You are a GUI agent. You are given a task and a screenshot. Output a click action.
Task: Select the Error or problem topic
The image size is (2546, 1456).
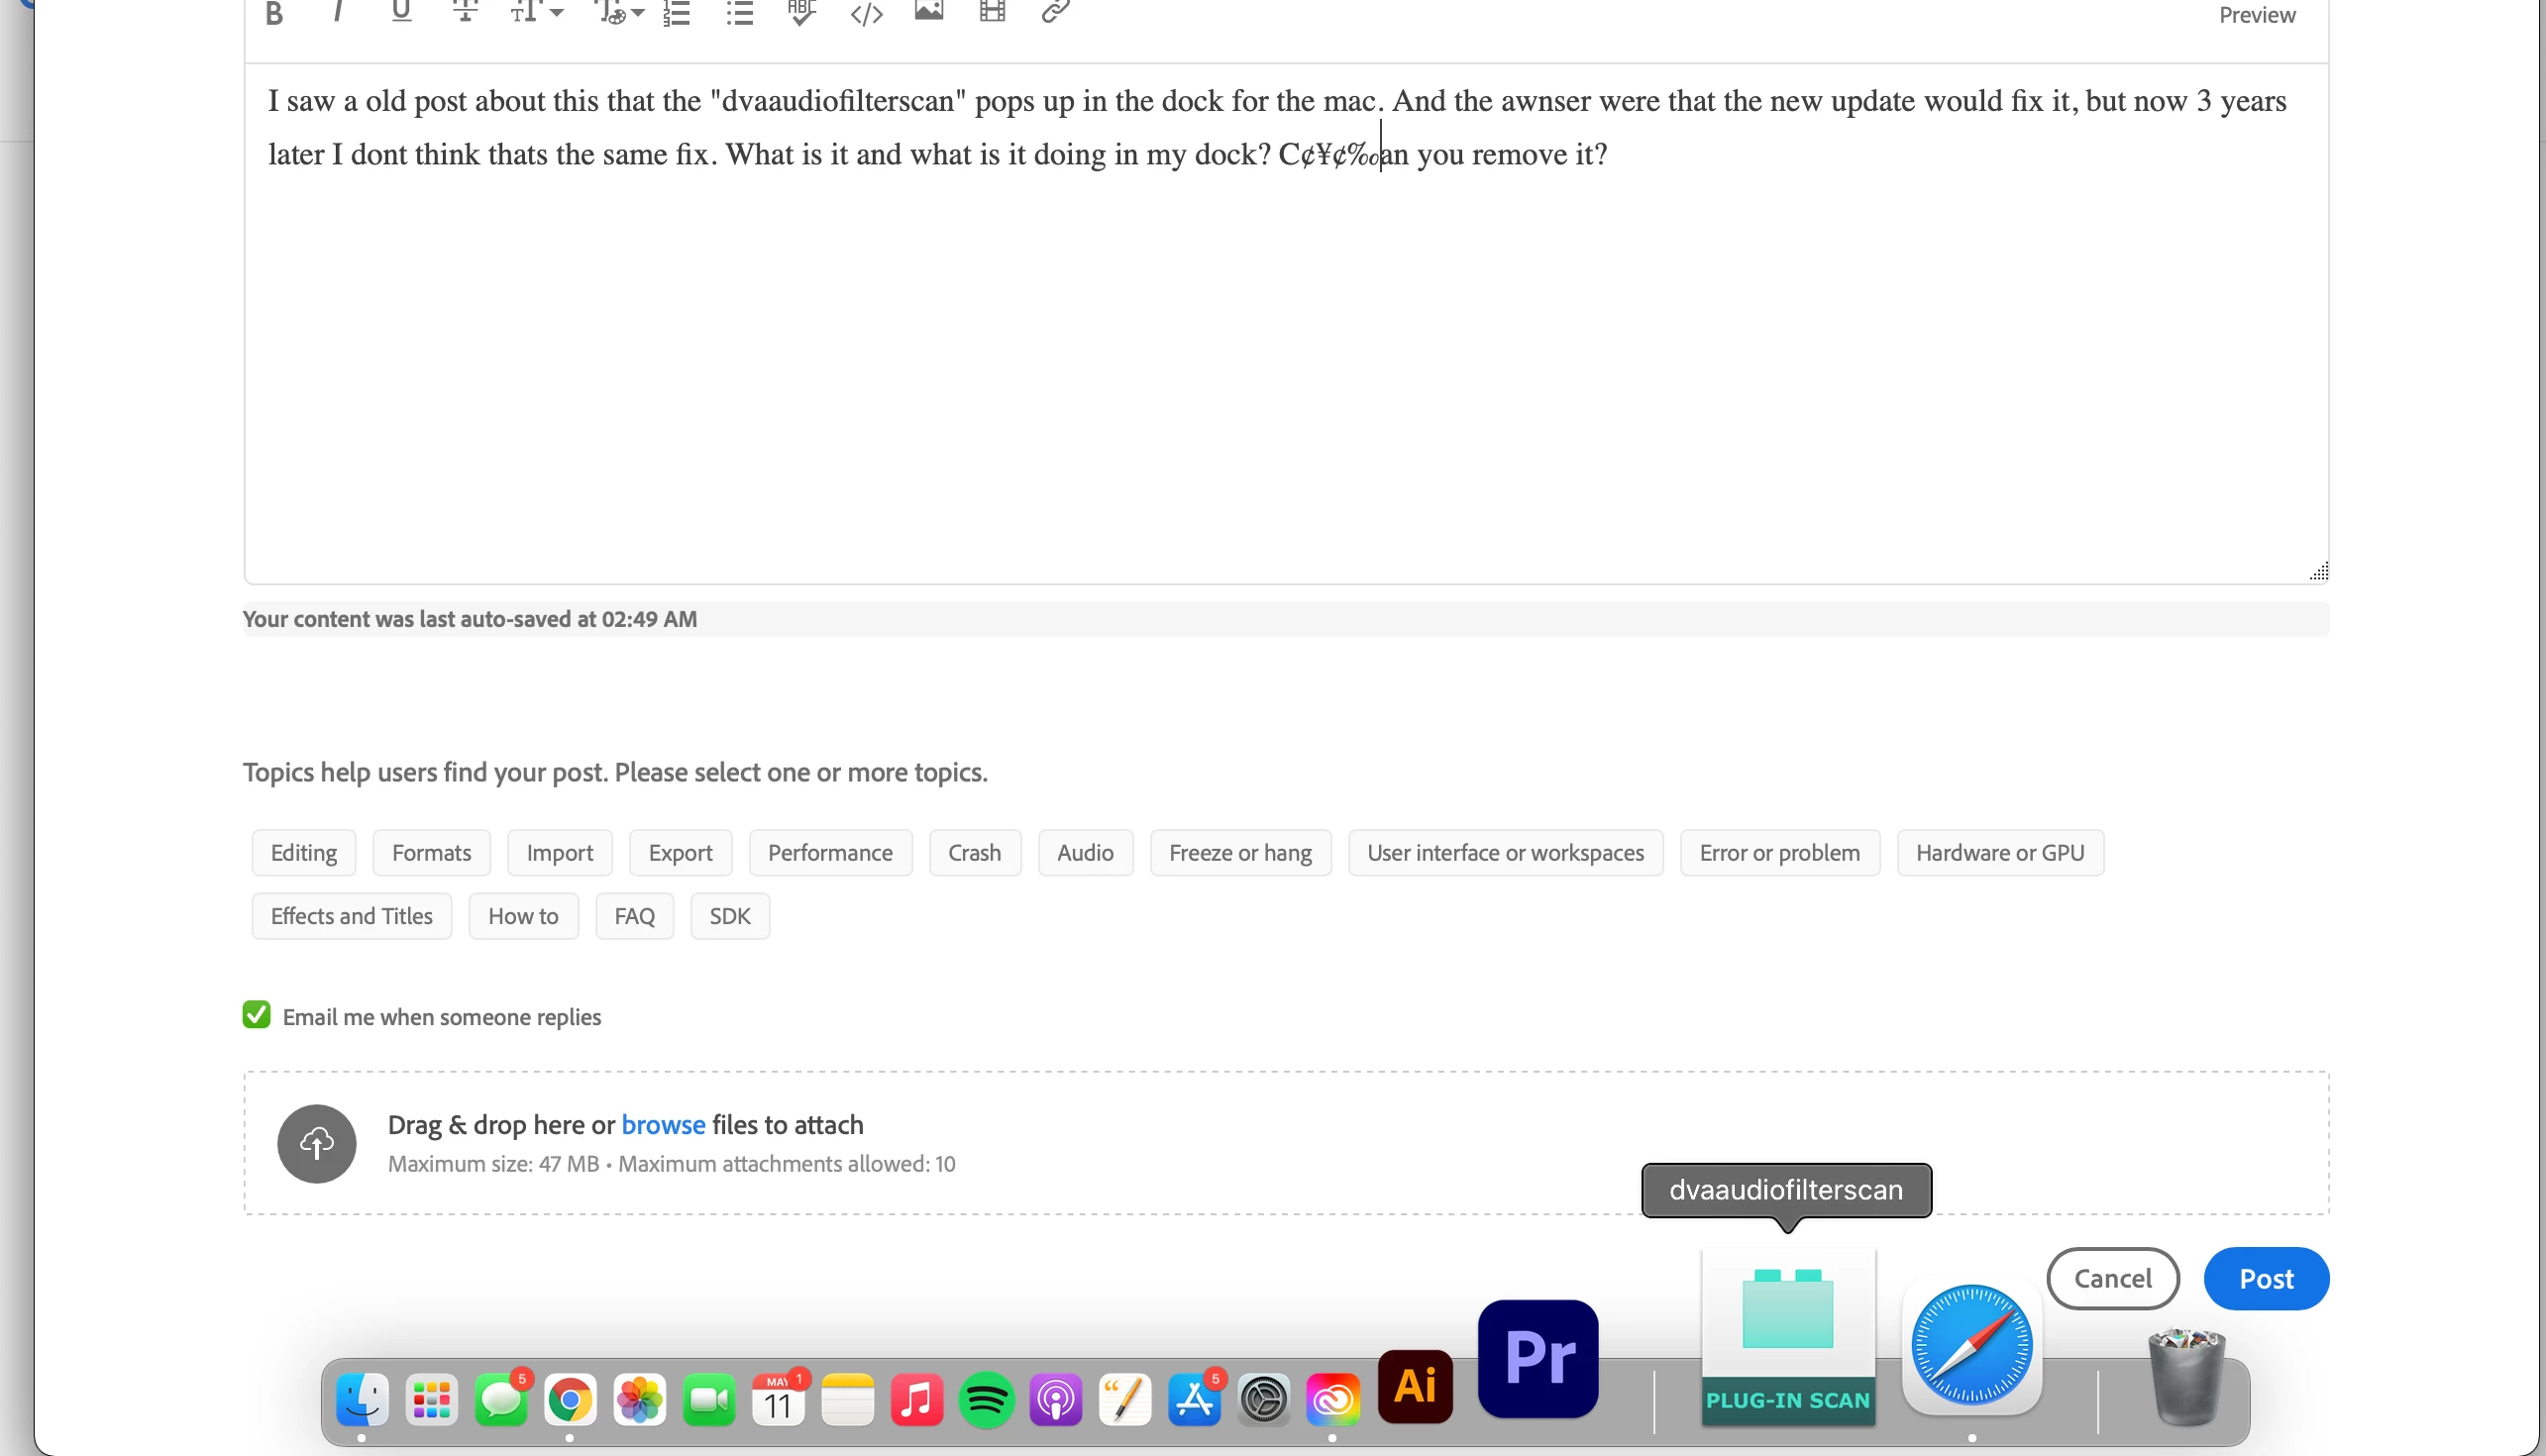coord(1779,853)
